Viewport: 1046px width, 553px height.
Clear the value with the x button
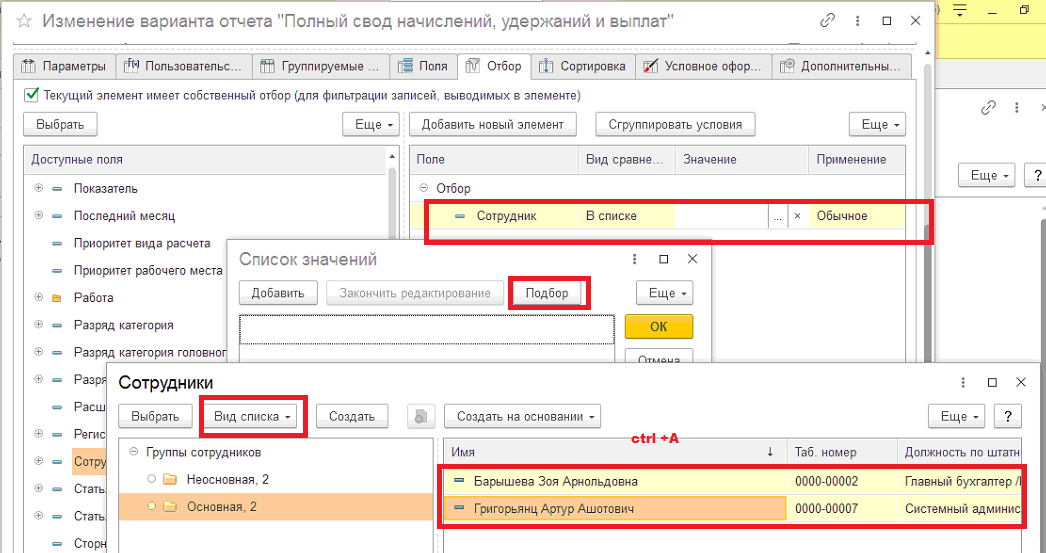[x=797, y=216]
